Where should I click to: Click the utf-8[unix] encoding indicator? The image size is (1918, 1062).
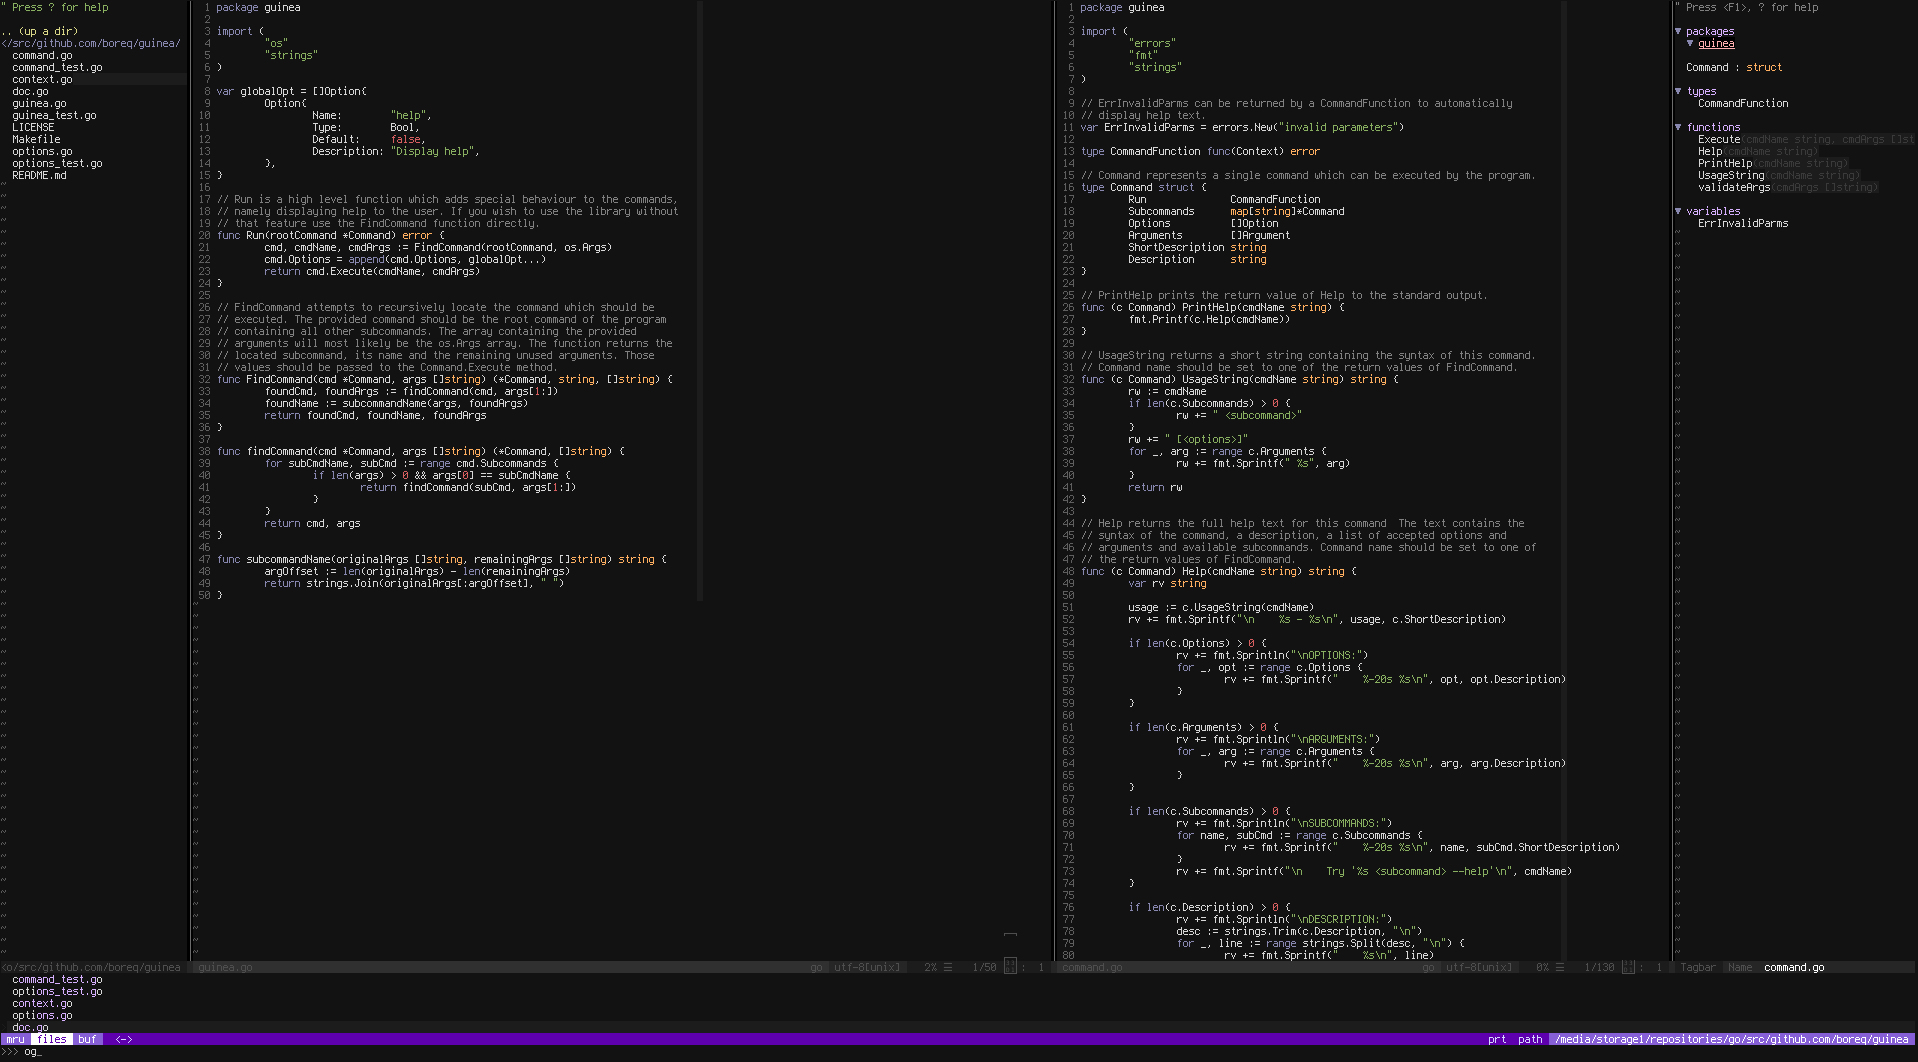[x=866, y=967]
